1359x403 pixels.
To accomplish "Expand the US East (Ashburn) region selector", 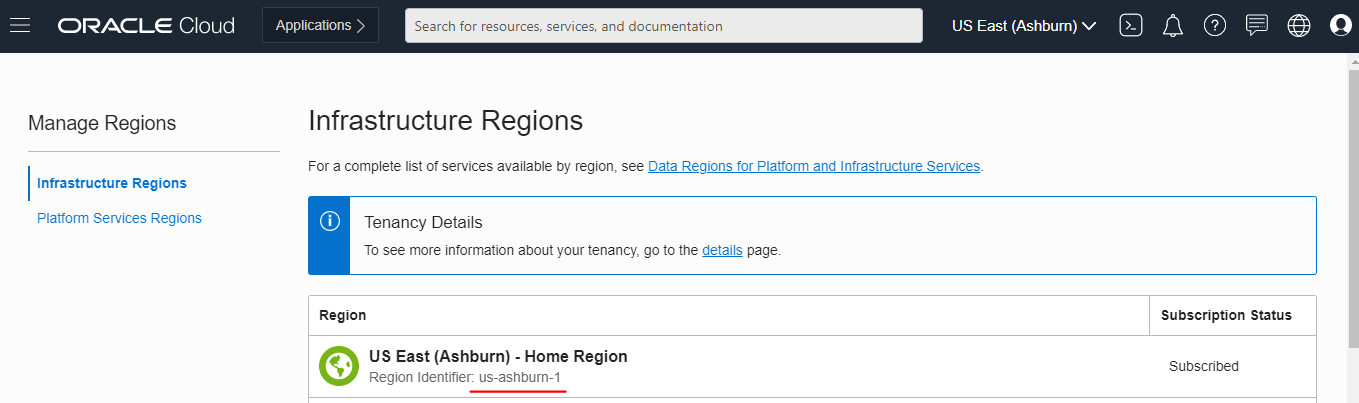I will 1024,26.
